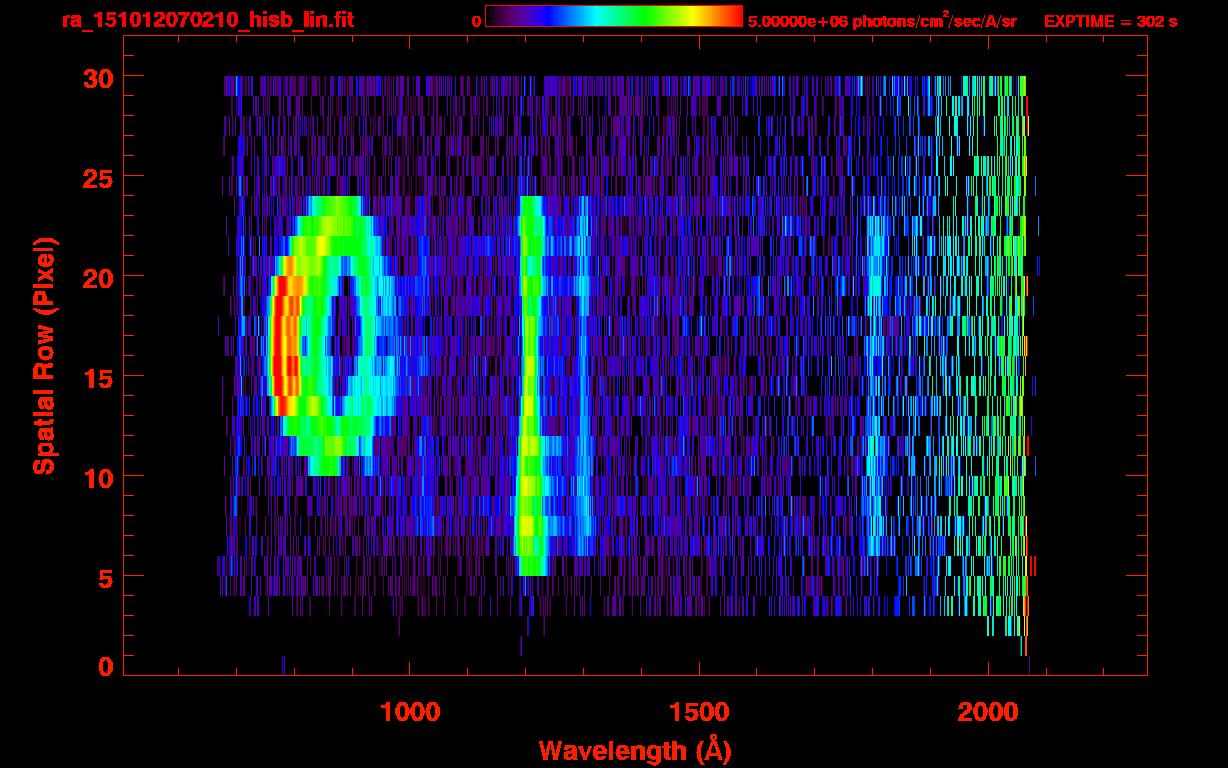
Task: Click the y-axis tick label 30
Action: pos(96,77)
